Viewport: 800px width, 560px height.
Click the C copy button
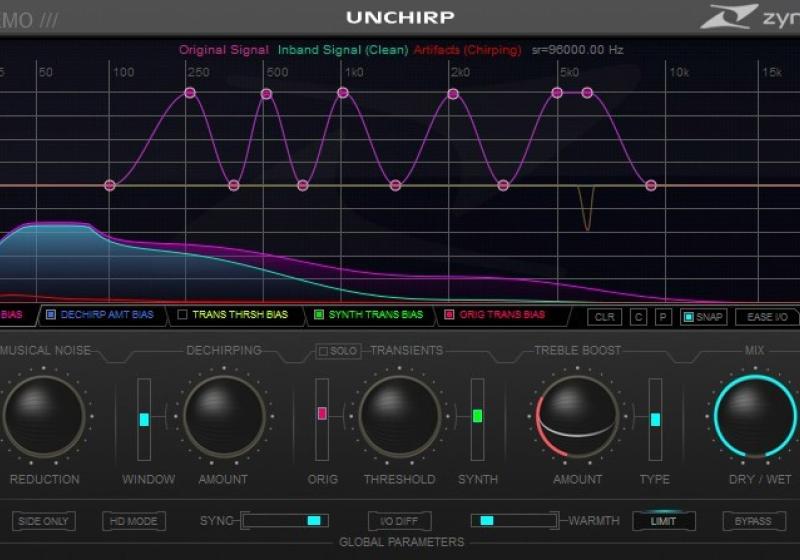pos(639,316)
